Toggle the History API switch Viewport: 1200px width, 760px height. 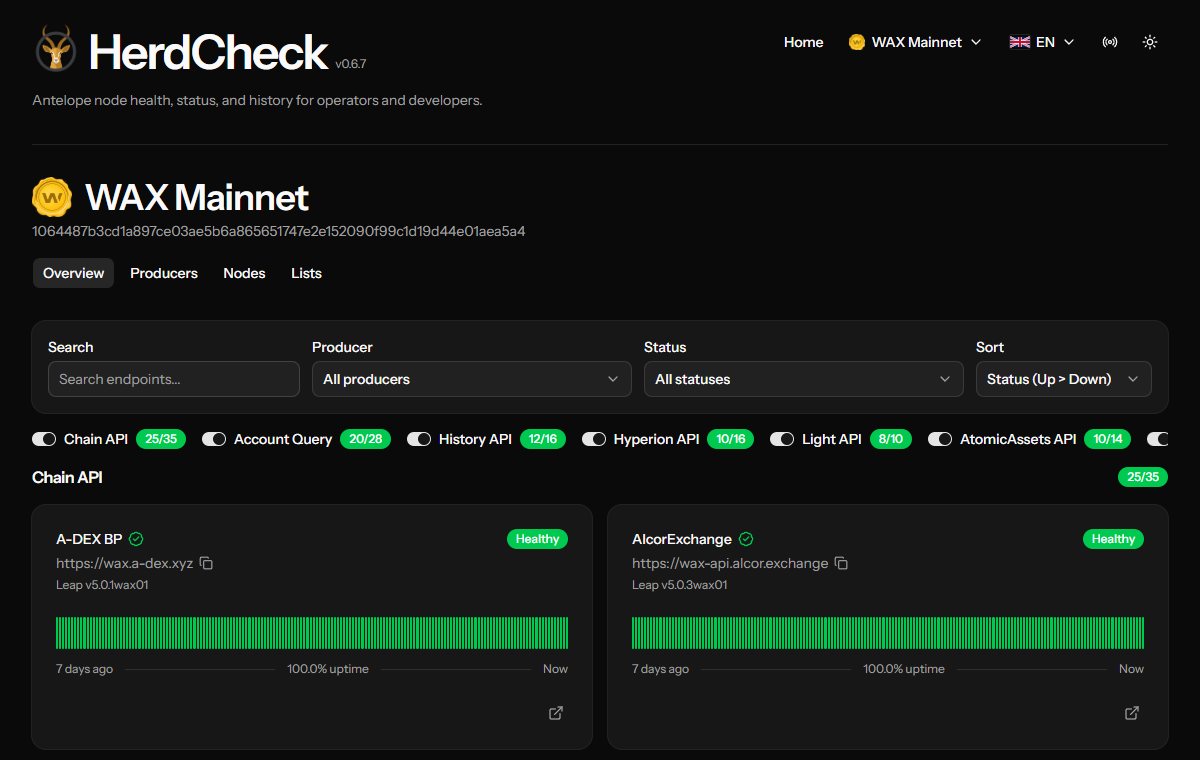[x=419, y=439]
